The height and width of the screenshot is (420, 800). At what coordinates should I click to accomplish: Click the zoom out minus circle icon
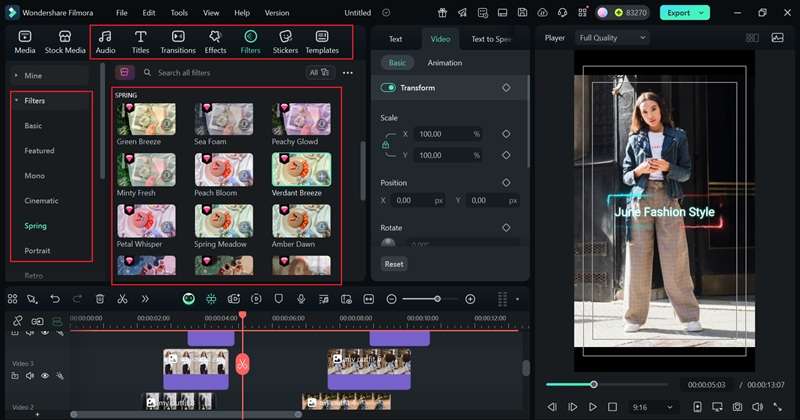point(391,299)
